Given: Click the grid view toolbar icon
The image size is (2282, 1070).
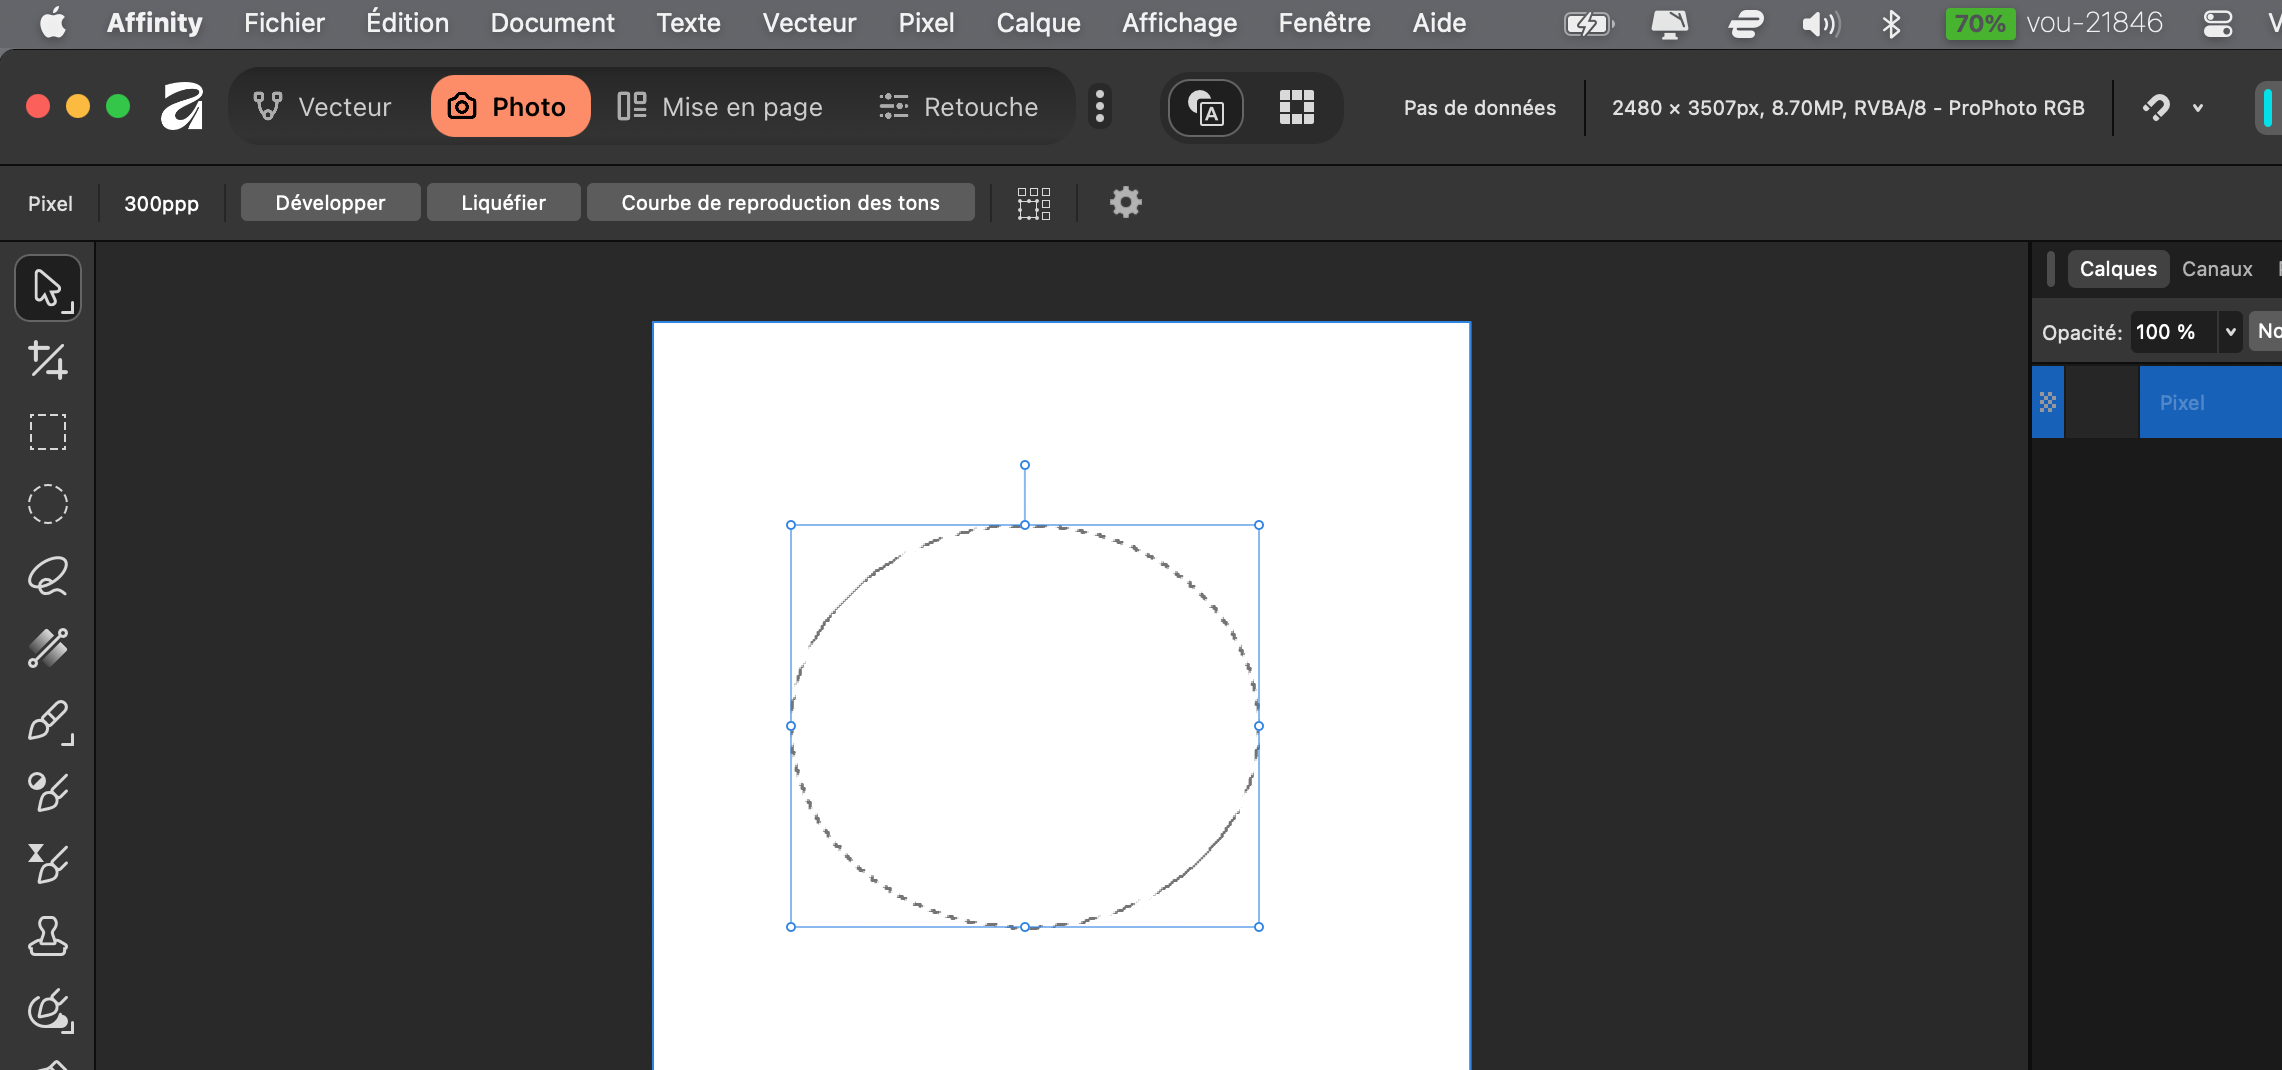Looking at the screenshot, I should [x=1296, y=107].
